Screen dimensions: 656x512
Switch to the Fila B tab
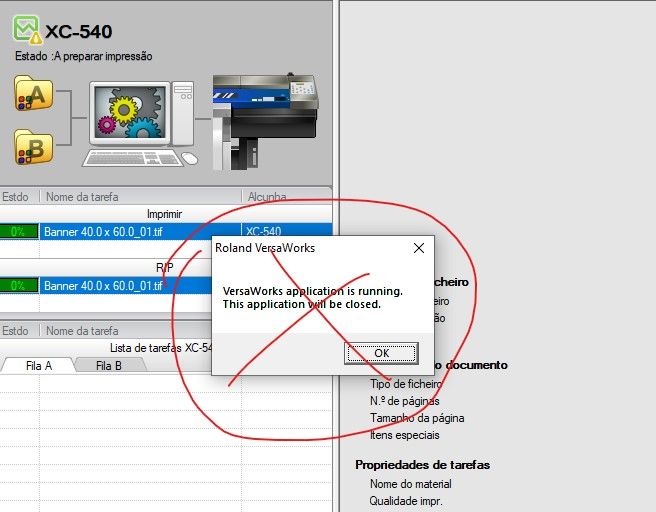[x=109, y=366]
